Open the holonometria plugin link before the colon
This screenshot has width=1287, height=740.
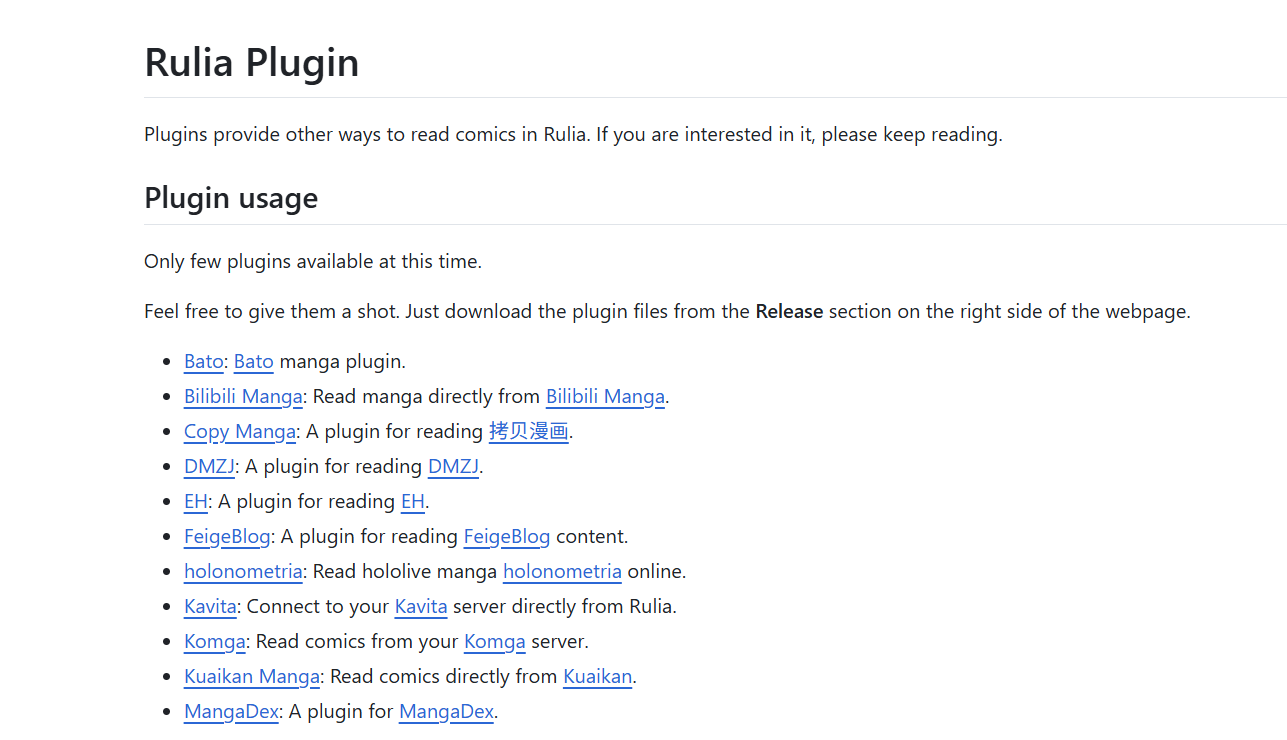click(x=243, y=572)
